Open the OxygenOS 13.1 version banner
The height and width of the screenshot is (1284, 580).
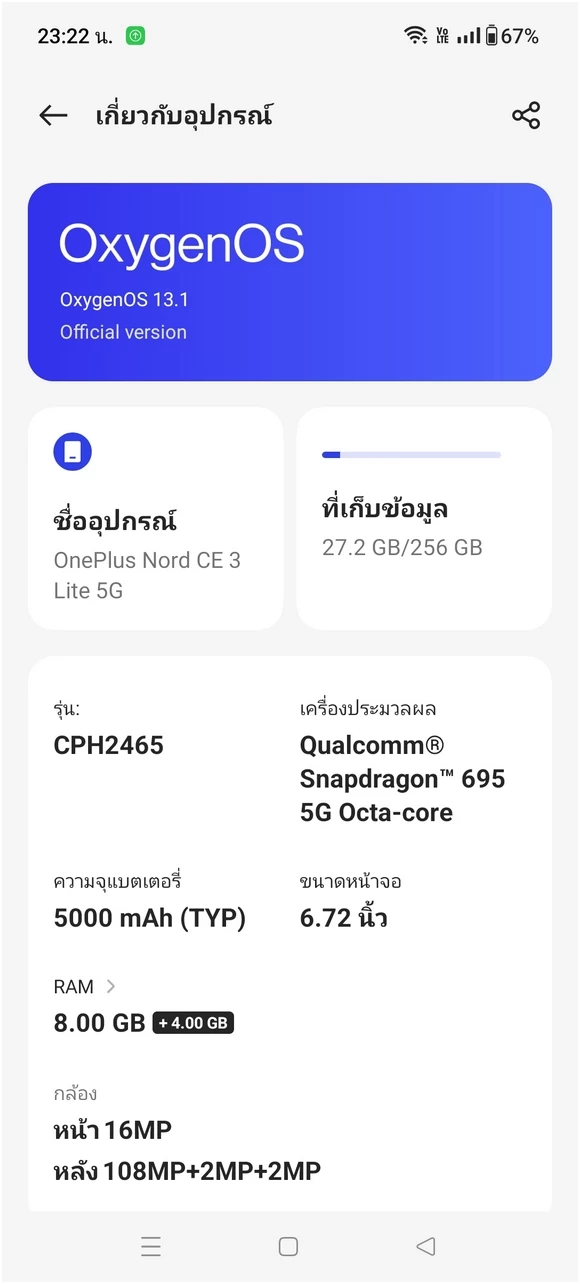tap(290, 282)
